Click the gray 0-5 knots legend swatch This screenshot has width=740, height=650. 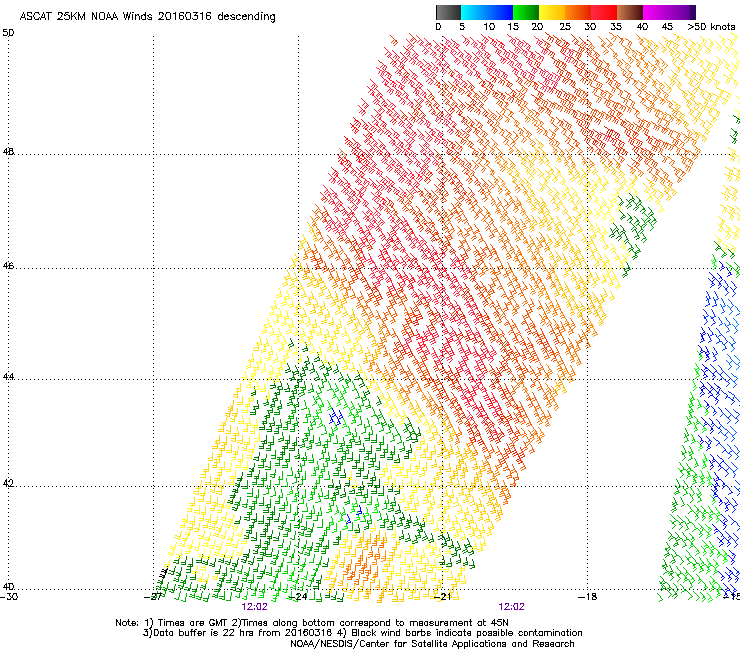(x=448, y=12)
